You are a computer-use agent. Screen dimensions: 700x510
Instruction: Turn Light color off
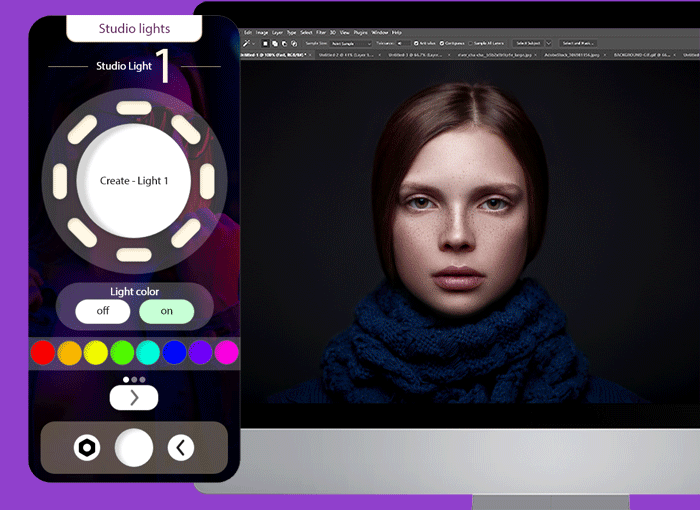click(103, 311)
